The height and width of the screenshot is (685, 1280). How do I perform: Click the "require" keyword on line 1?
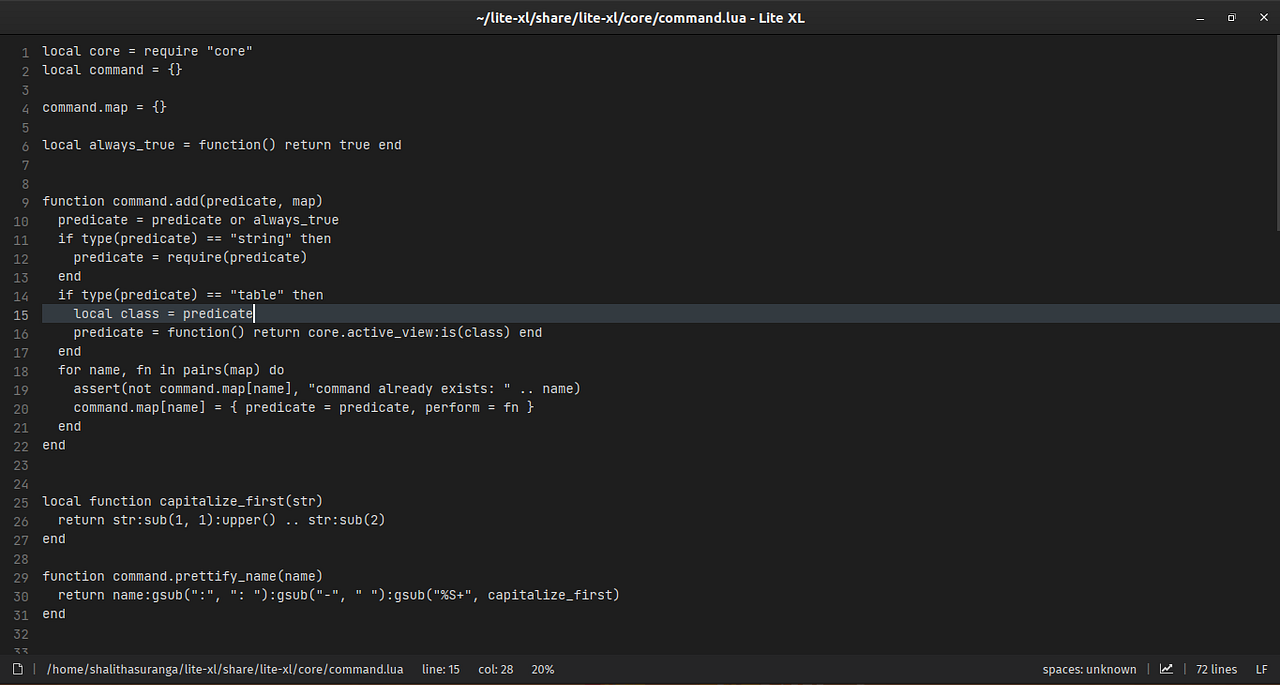coord(170,51)
